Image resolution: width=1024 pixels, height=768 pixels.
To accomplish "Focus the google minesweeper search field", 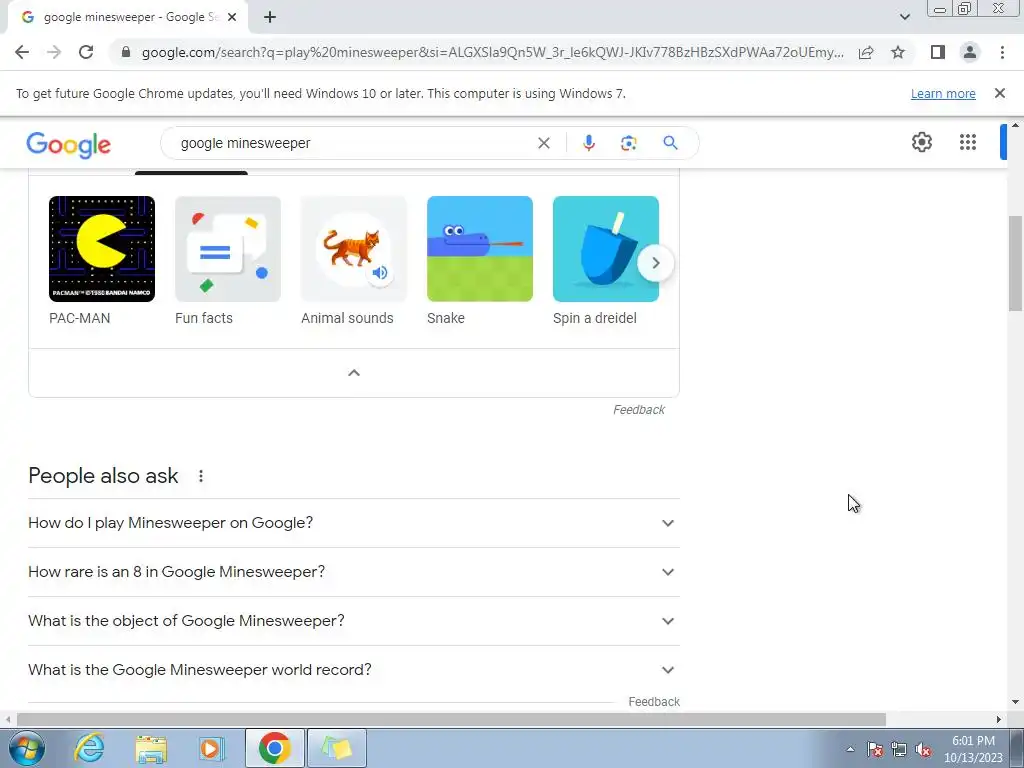I will 353,143.
